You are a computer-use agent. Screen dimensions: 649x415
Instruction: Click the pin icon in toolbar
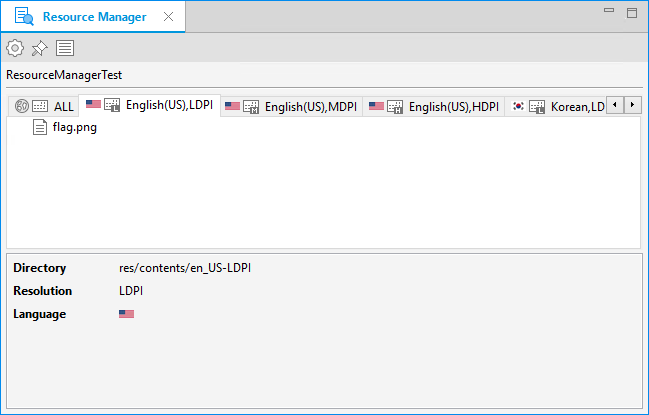pyautogui.click(x=39, y=48)
